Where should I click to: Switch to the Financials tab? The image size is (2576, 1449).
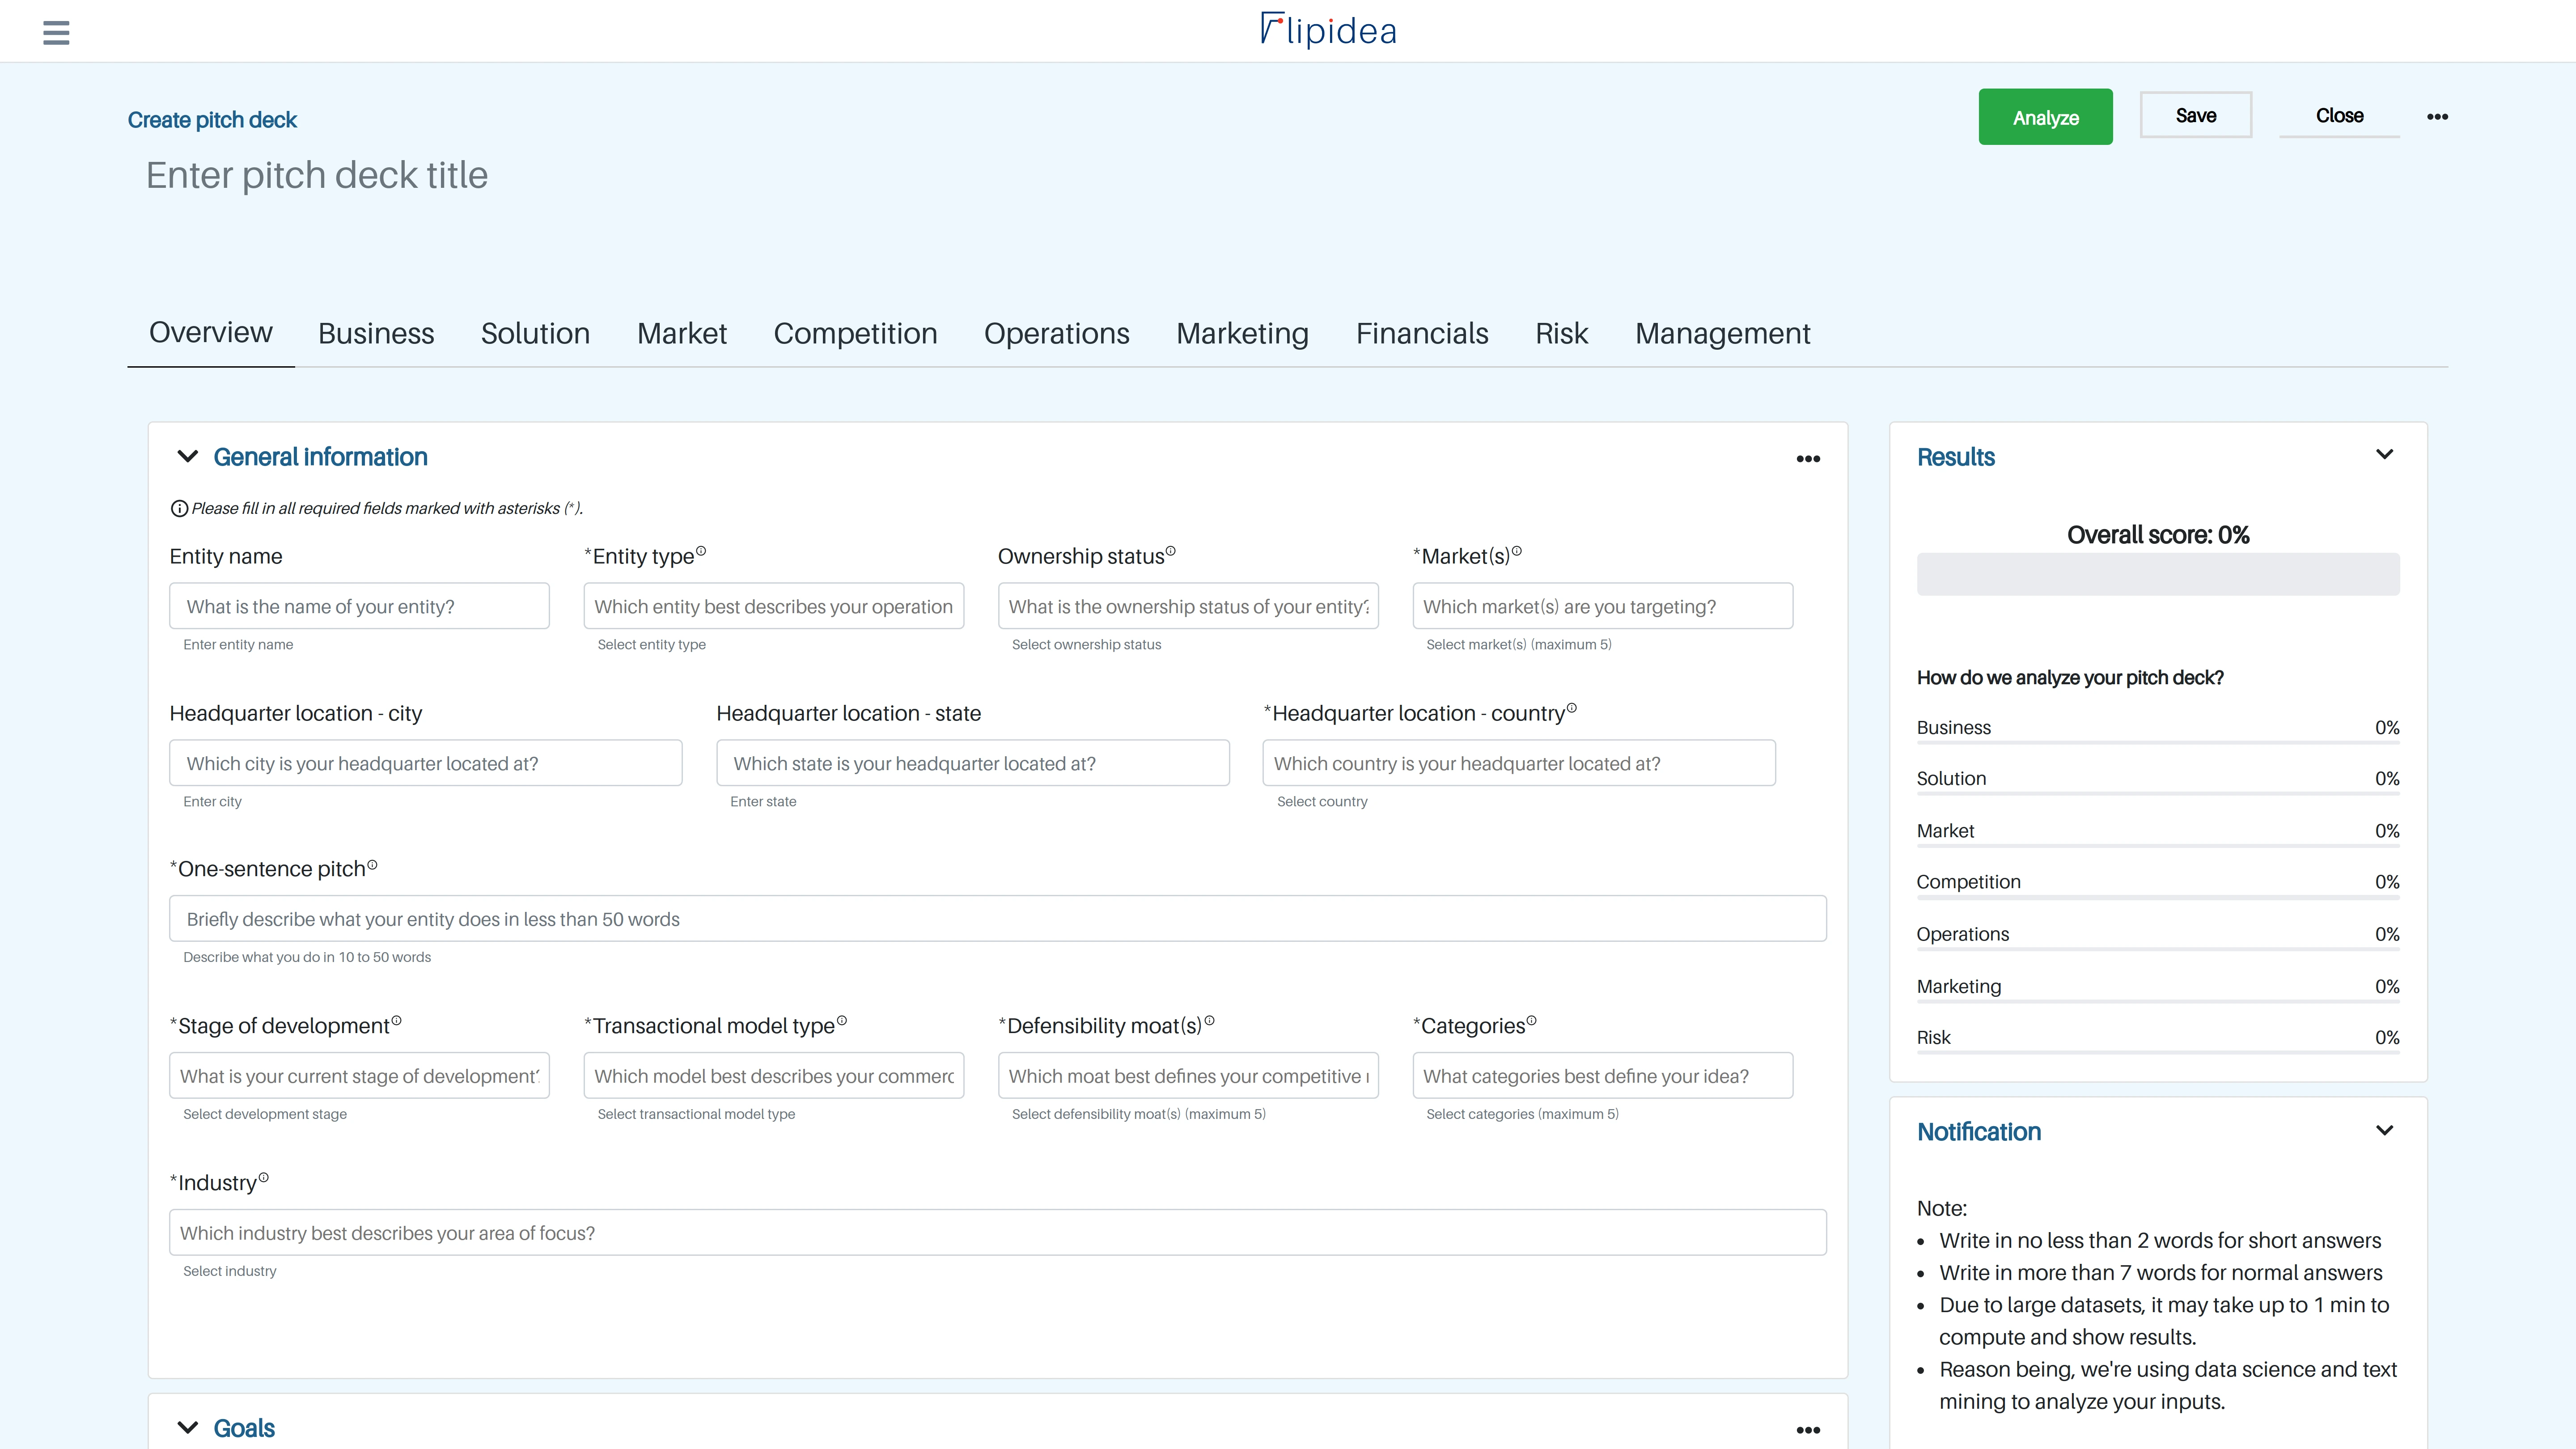click(1423, 333)
